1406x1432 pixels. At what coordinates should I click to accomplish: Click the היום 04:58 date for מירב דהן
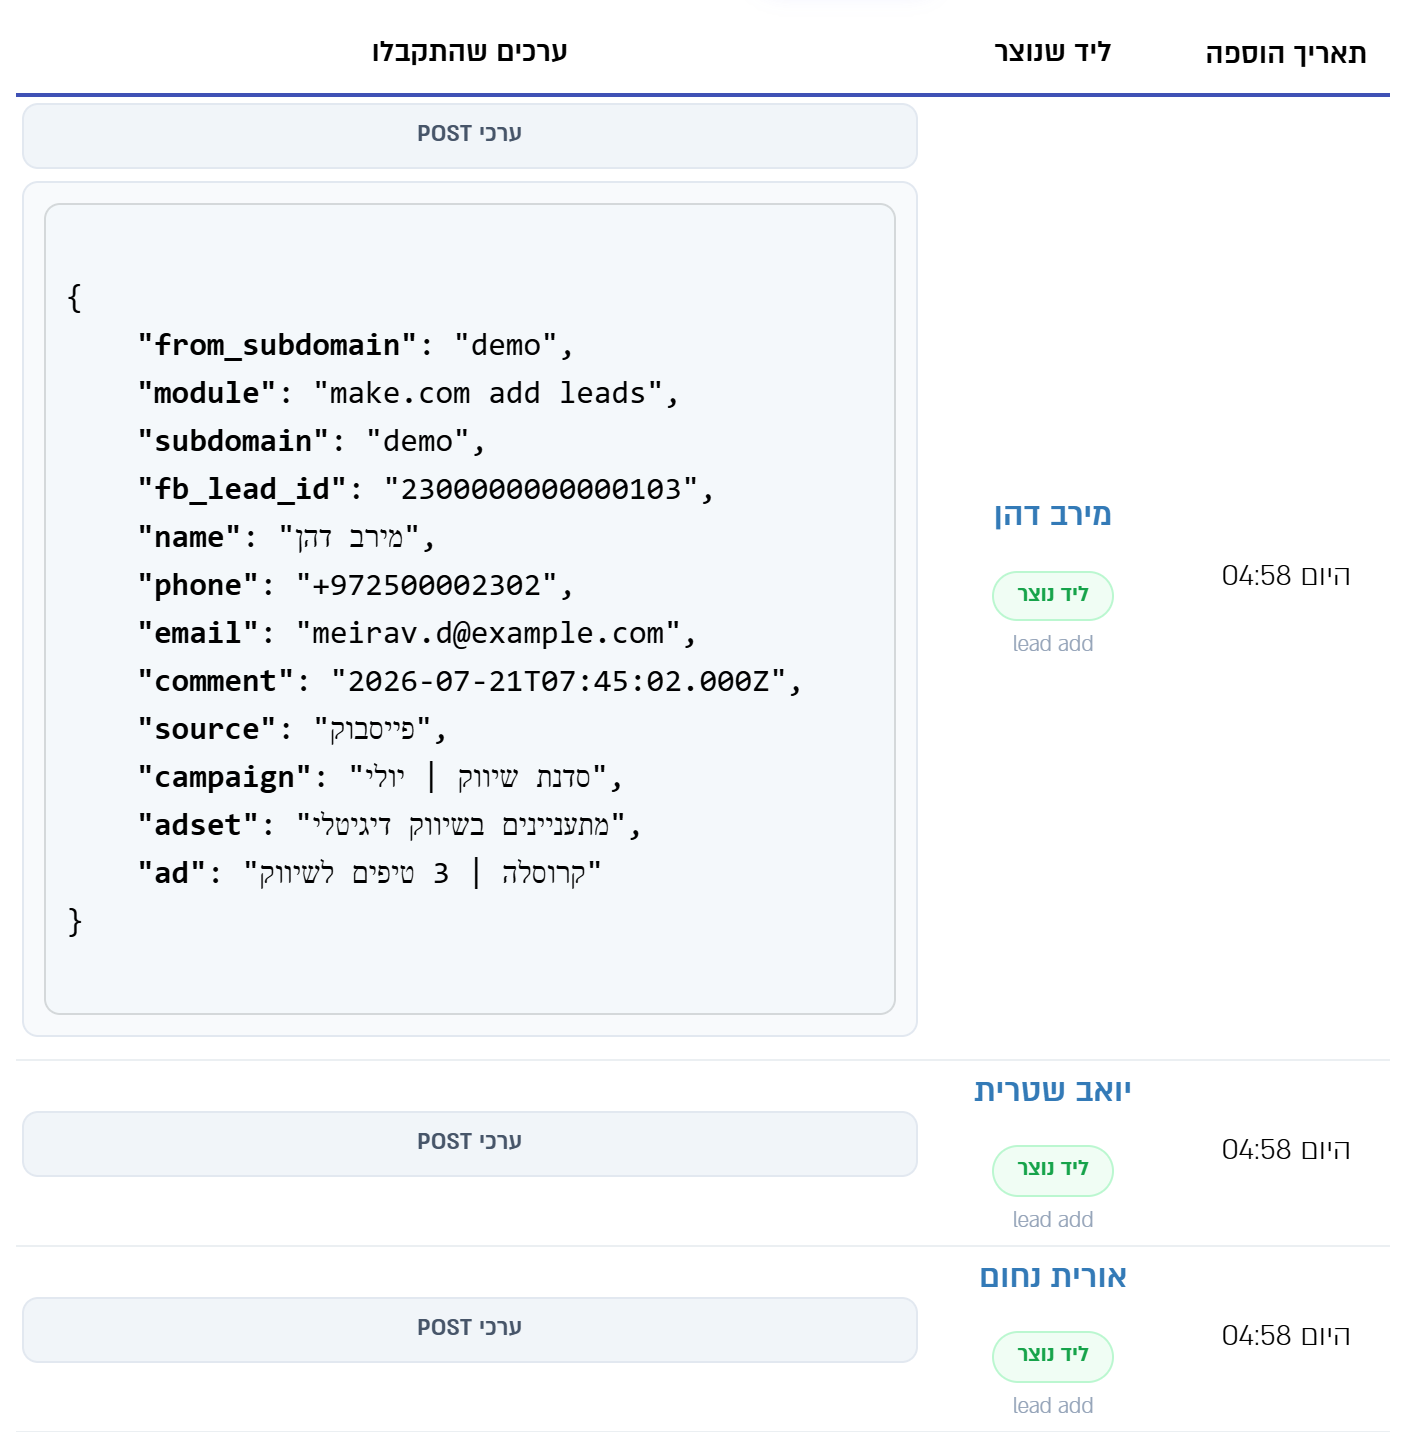(1286, 576)
